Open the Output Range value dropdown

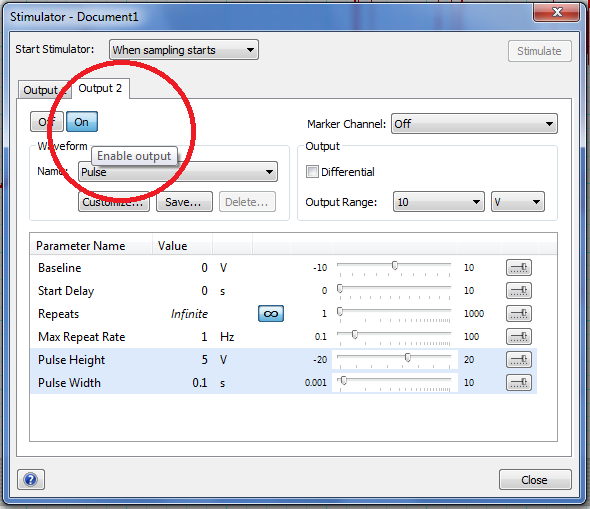[439, 202]
